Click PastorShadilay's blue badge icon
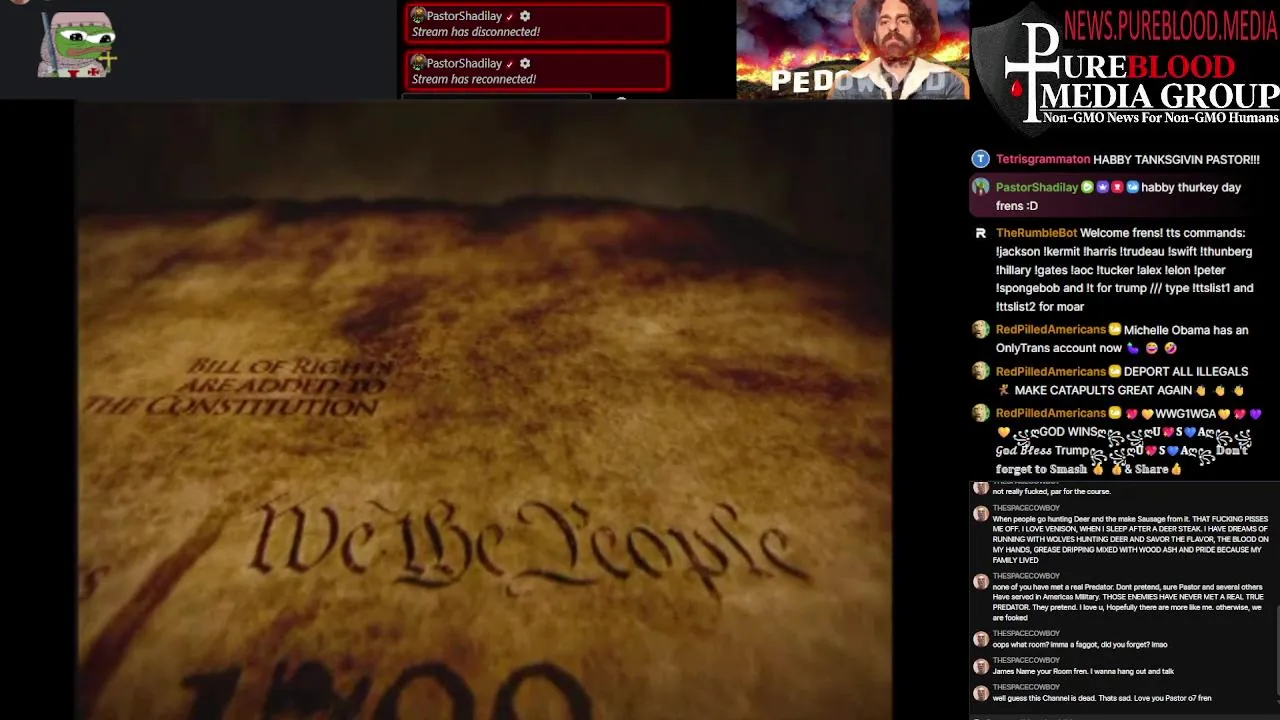 pos(1132,187)
